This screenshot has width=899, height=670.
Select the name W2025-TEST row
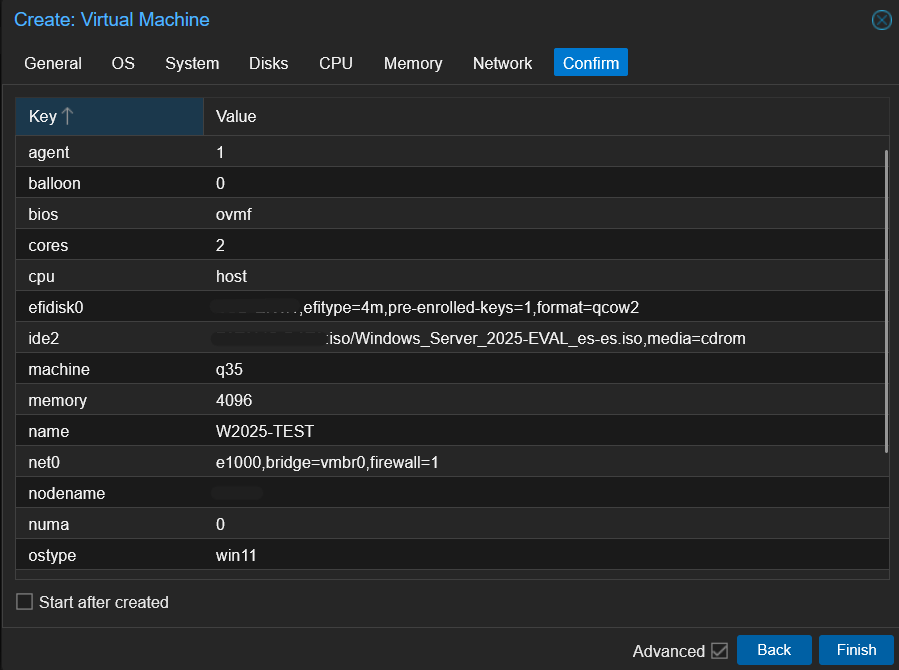[x=450, y=431]
